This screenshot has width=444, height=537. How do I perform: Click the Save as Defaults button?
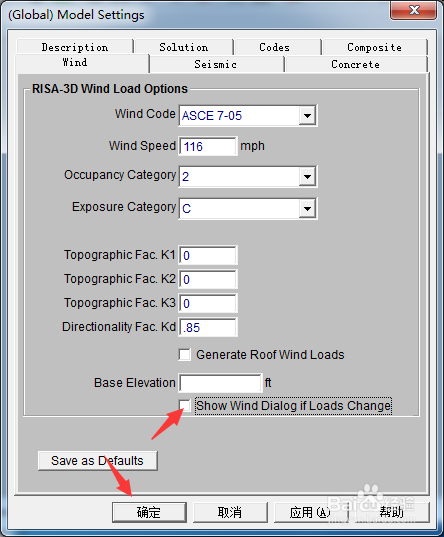click(x=98, y=461)
